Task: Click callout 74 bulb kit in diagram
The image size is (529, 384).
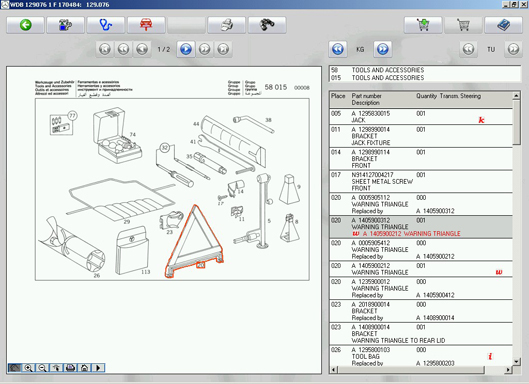Action: (133, 135)
